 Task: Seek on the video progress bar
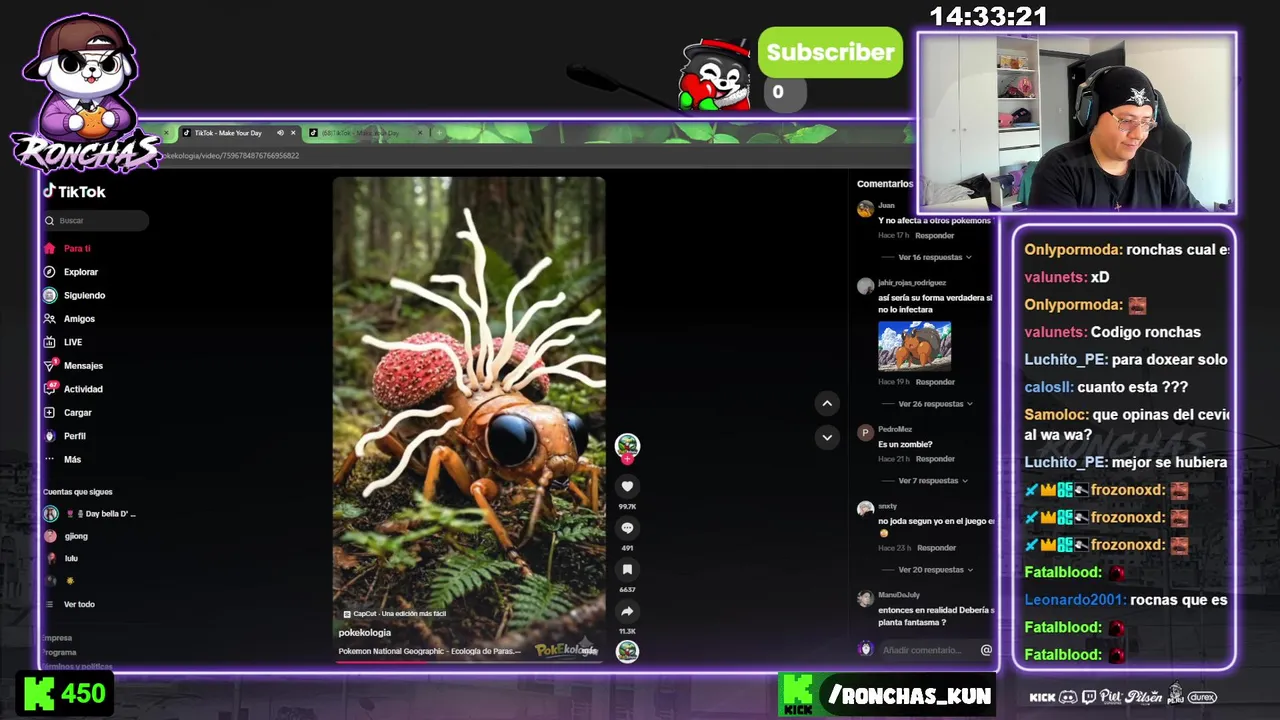click(469, 661)
